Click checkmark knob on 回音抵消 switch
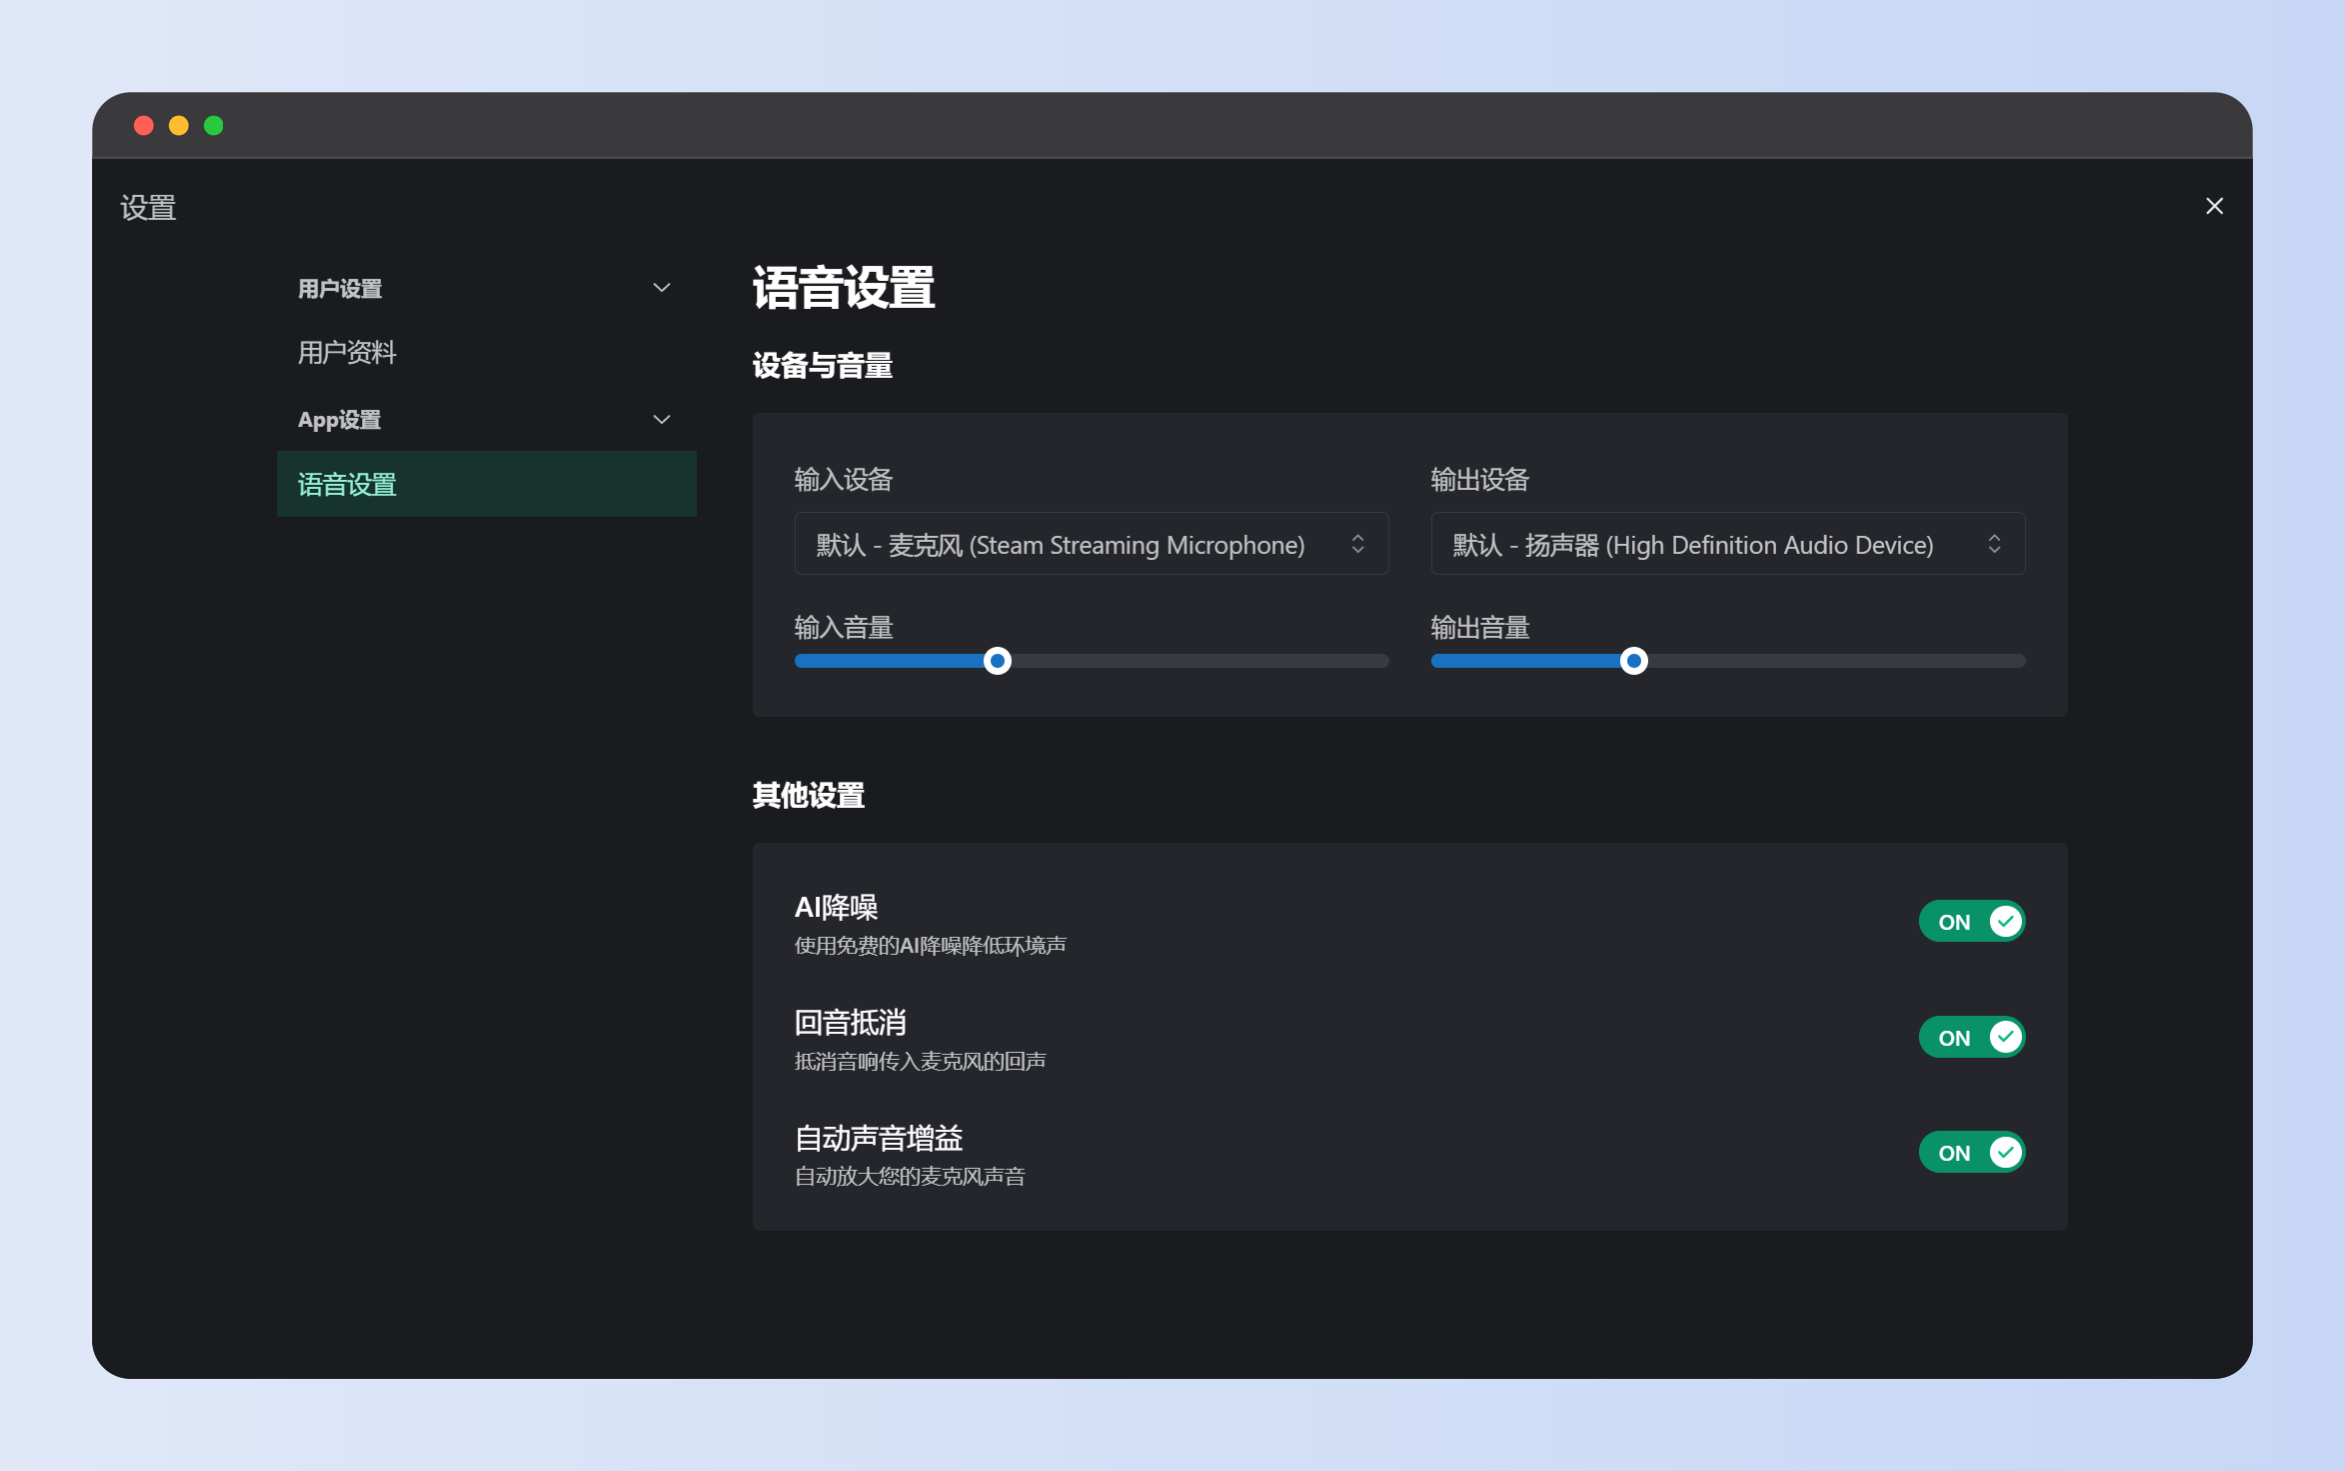 2004,1037
